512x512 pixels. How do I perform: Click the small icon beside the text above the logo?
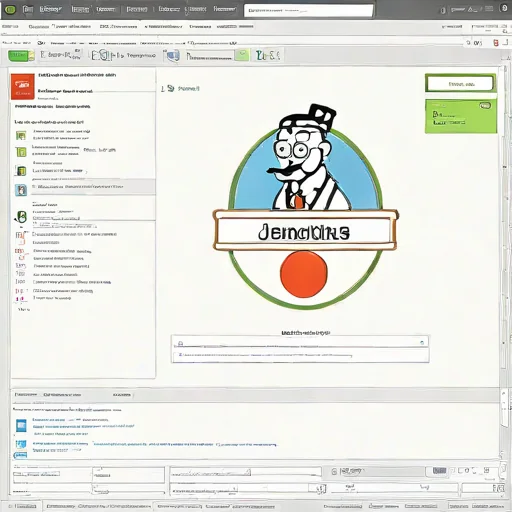[171, 88]
